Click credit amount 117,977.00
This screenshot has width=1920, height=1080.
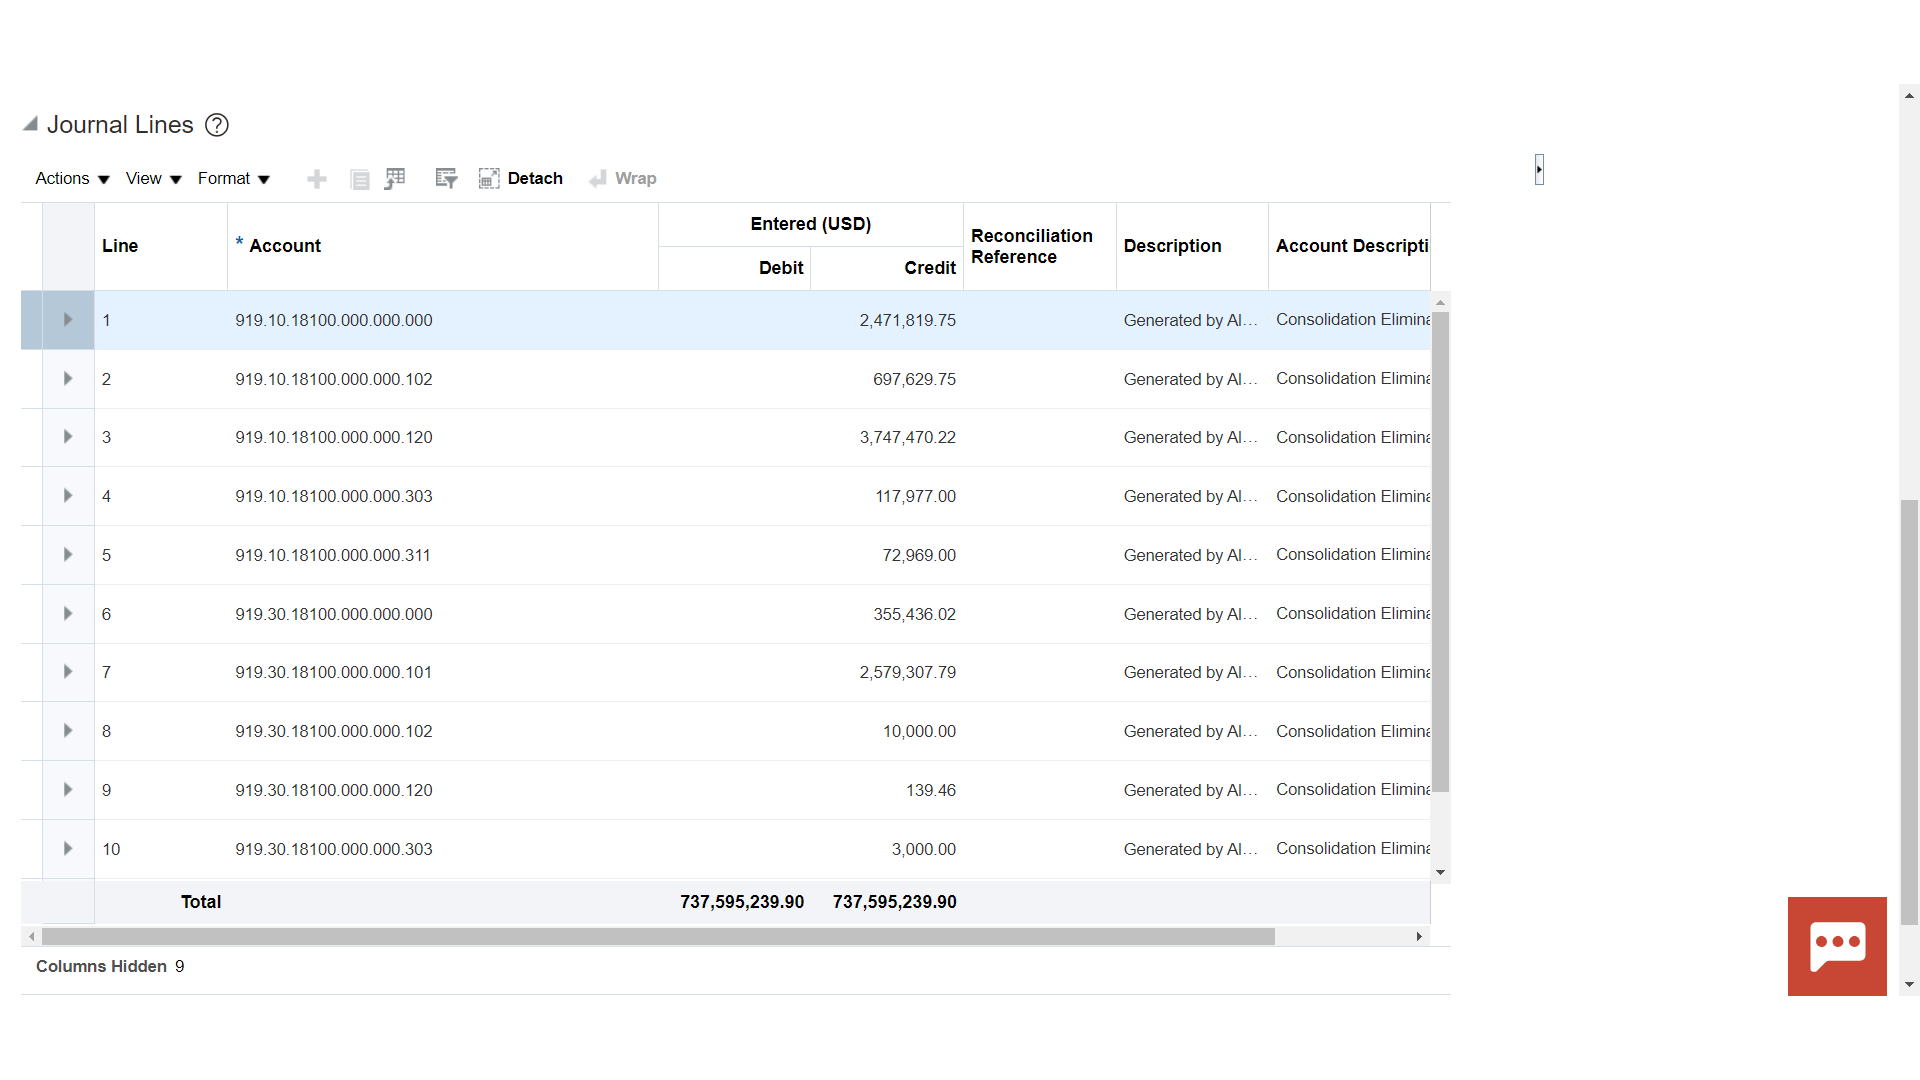tap(915, 496)
